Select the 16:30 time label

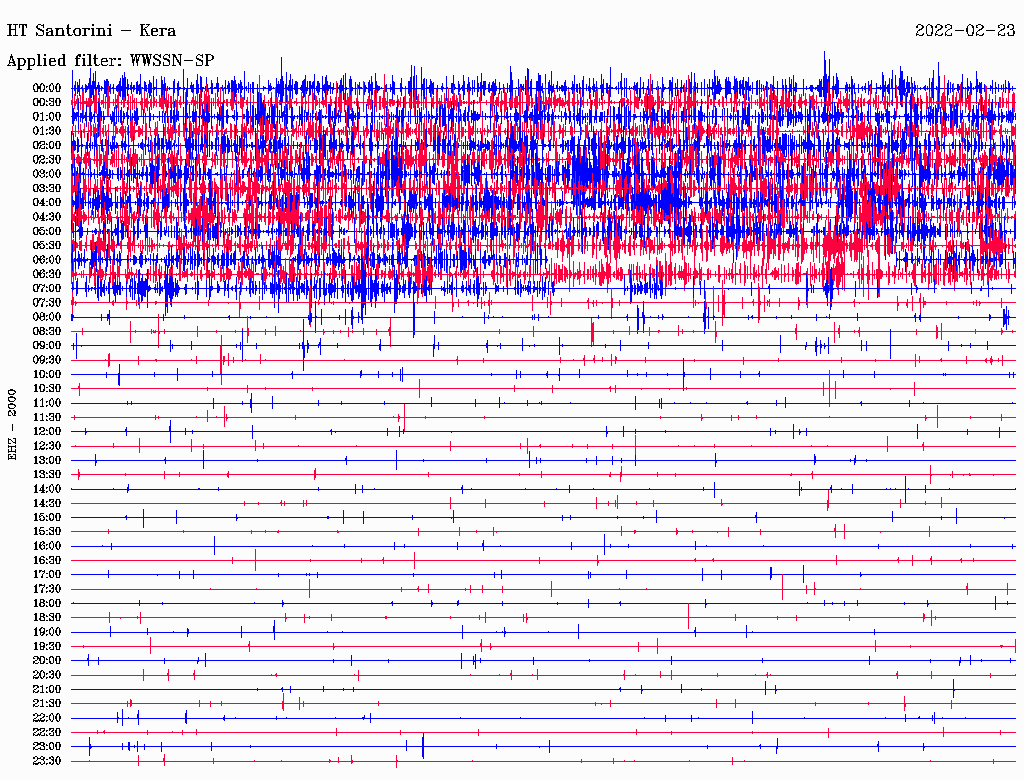pos(47,561)
